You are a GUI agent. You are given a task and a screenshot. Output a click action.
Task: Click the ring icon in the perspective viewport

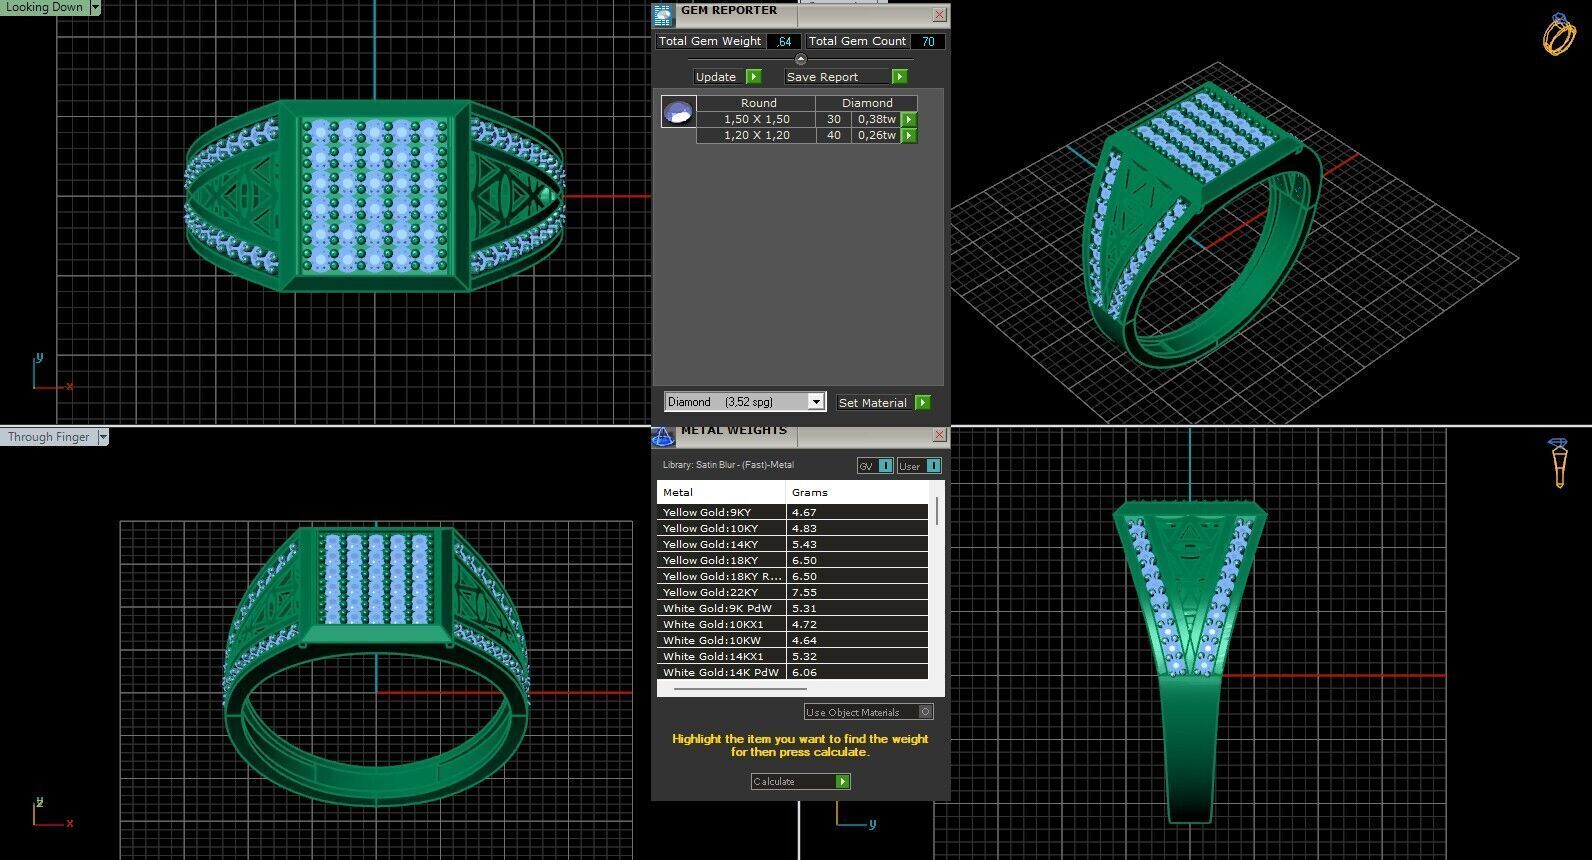pos(1558,34)
